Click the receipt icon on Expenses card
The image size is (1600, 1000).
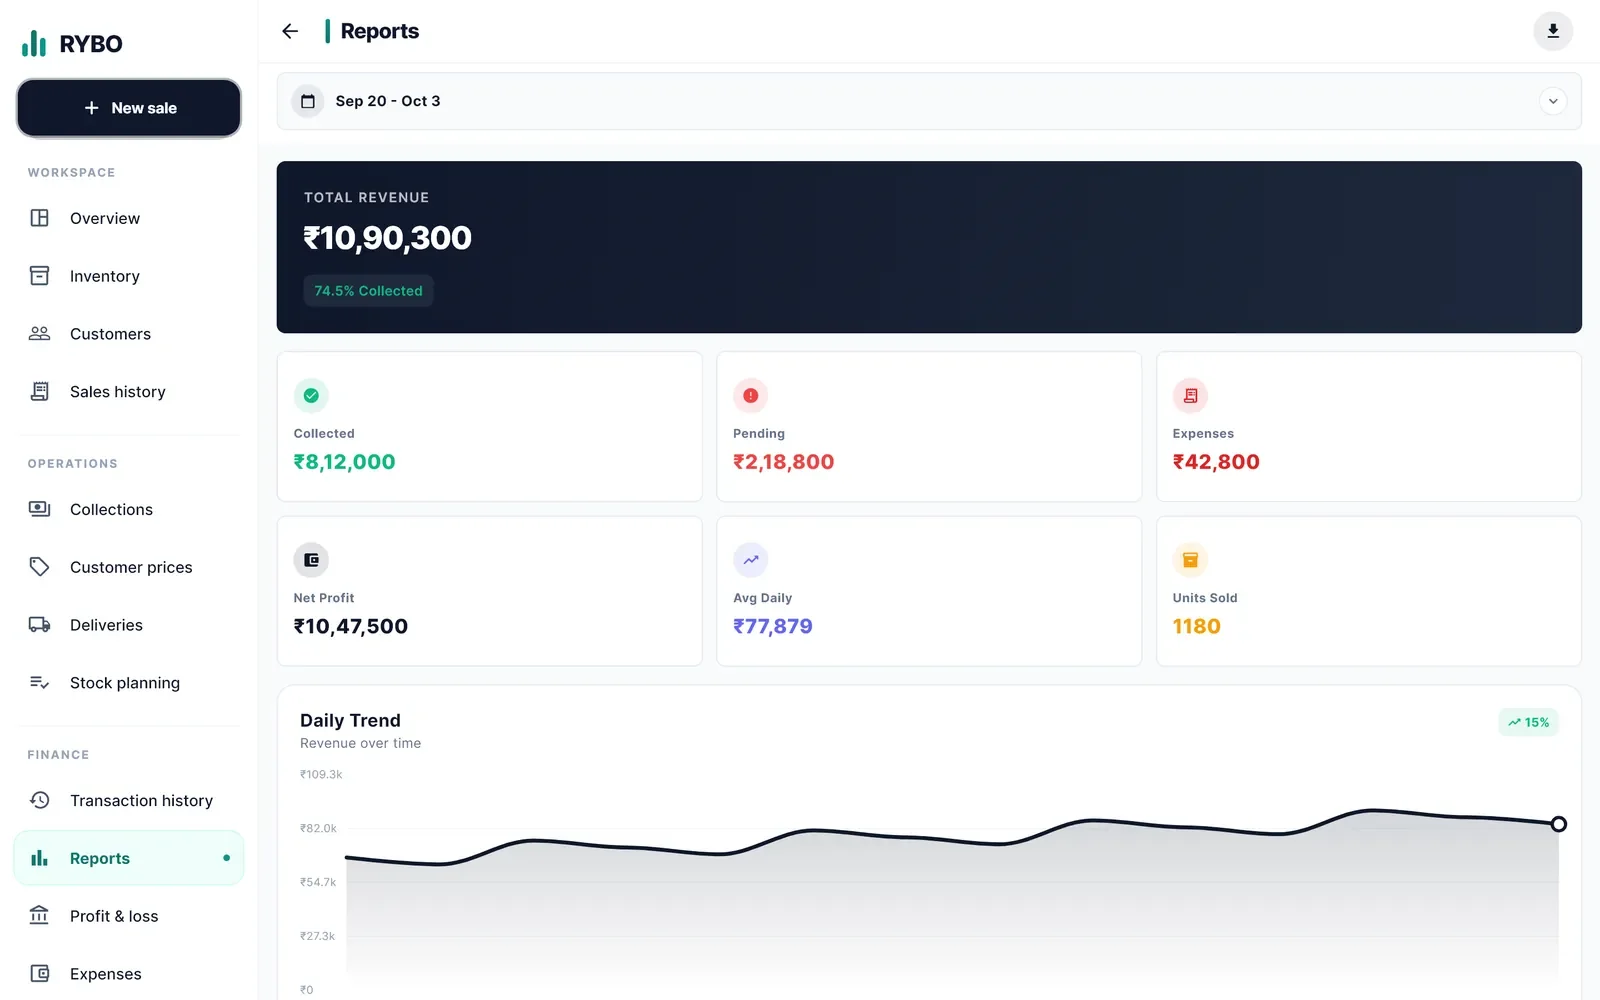tap(1190, 396)
